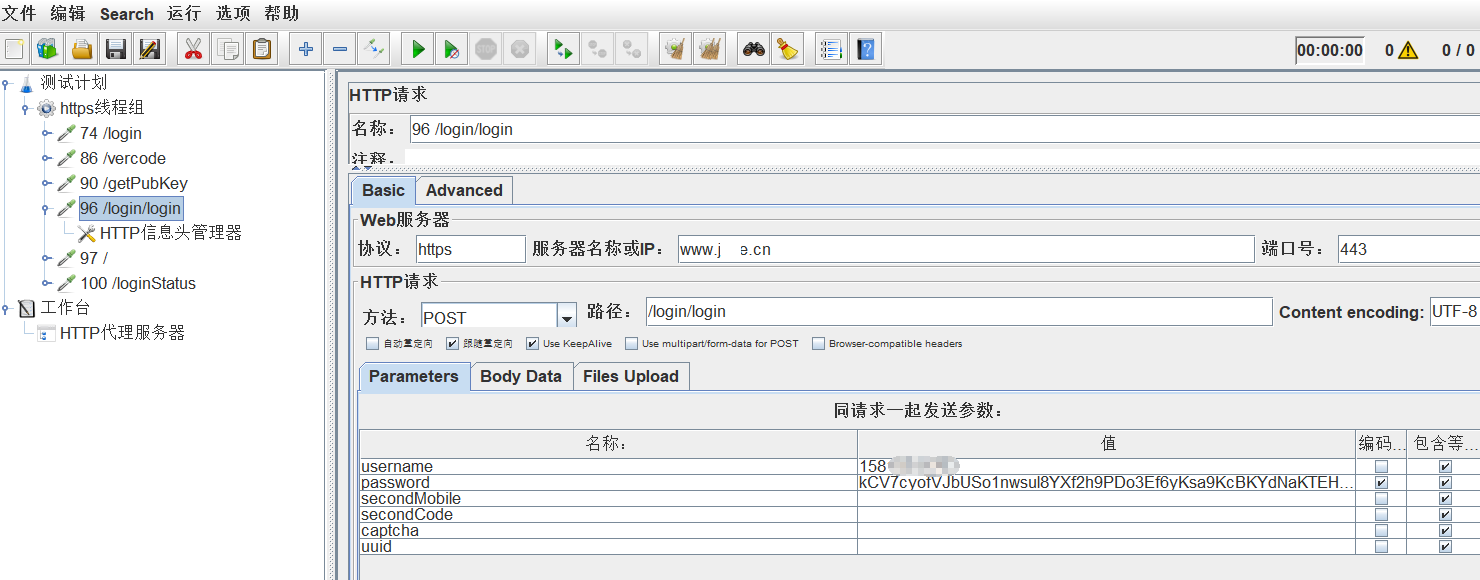This screenshot has height=580, width=1480.
Task: Toggle include-equals checkbox for captcha row
Action: point(1445,531)
